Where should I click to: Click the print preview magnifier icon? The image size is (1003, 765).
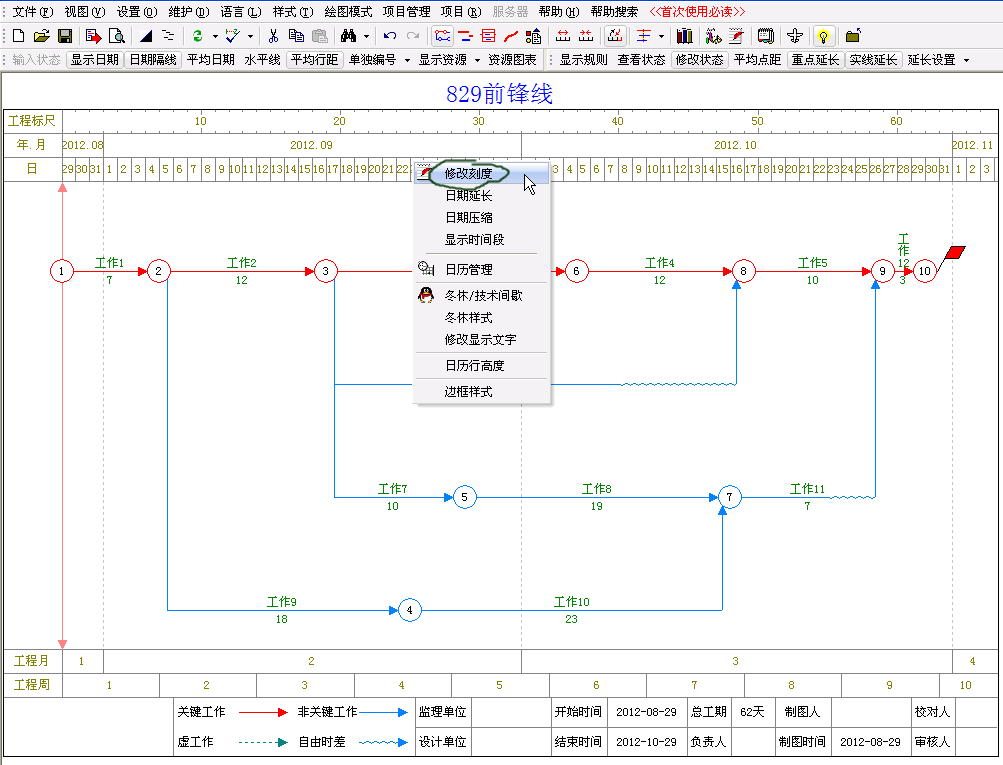[116, 36]
